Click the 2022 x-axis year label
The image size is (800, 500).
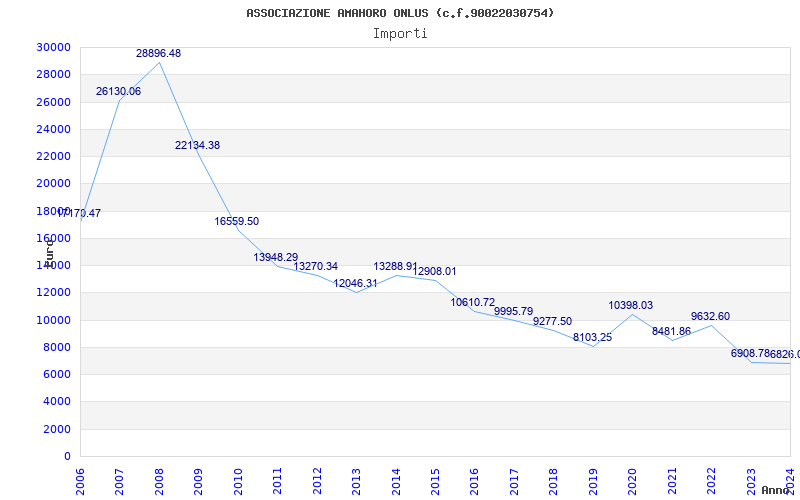point(711,481)
